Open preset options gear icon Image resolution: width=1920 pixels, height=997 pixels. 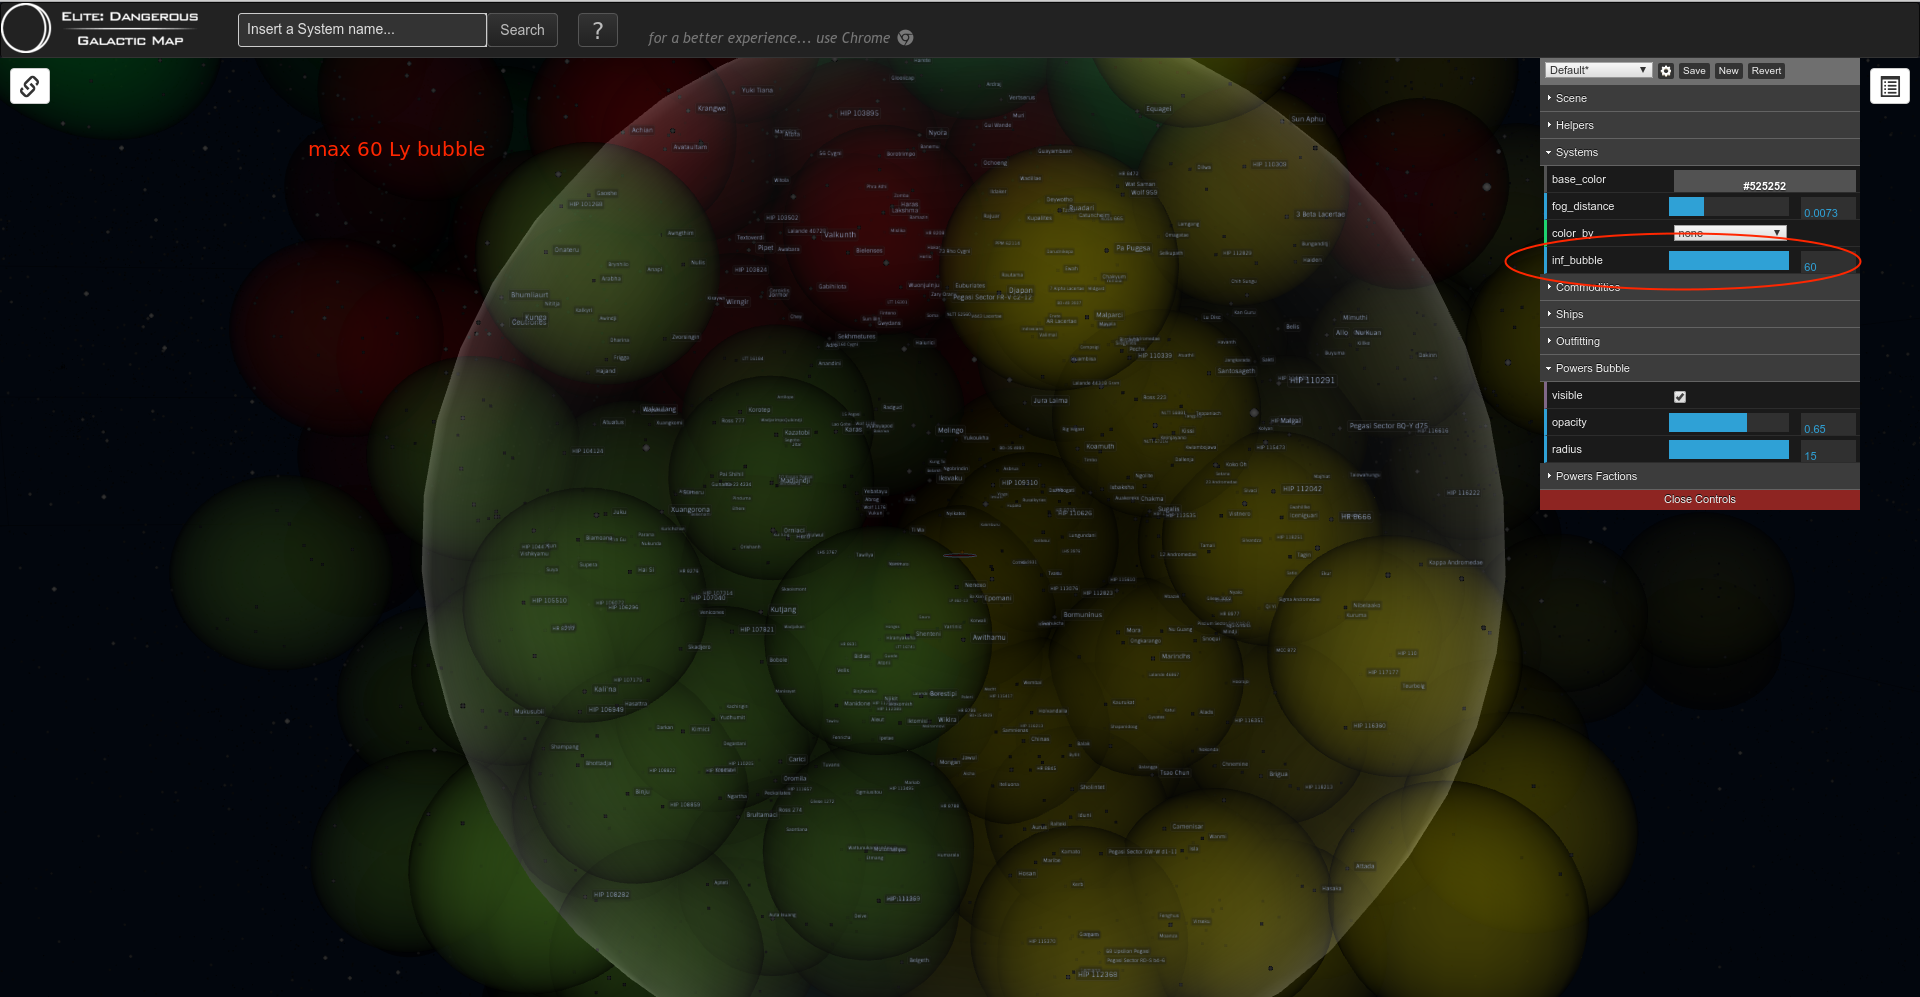tap(1666, 71)
